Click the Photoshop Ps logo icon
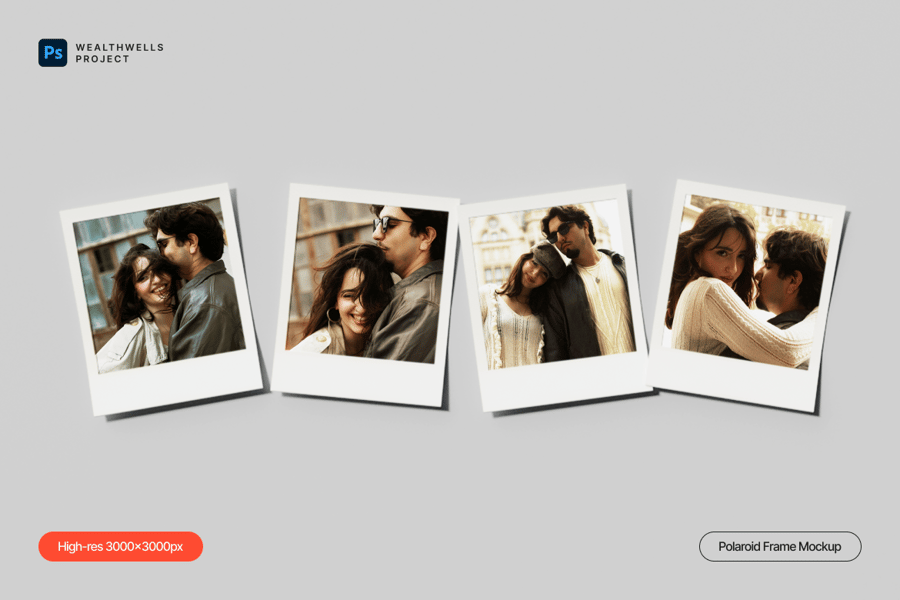 (53, 53)
